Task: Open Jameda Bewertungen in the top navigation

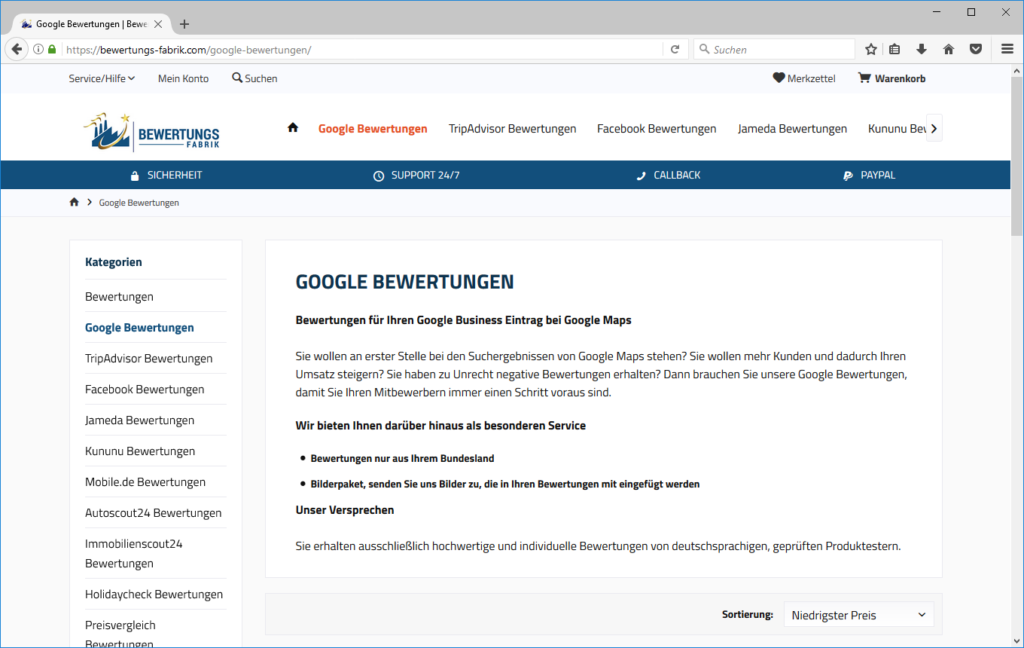Action: (x=792, y=129)
